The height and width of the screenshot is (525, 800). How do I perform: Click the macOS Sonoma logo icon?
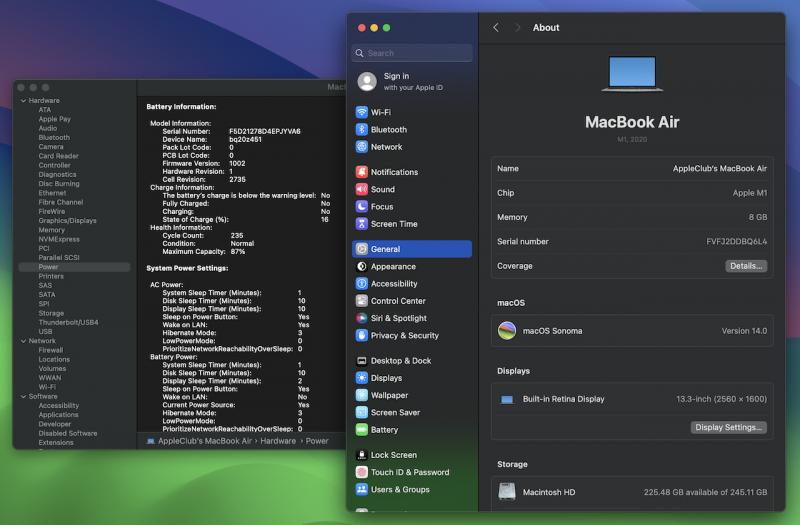click(507, 331)
